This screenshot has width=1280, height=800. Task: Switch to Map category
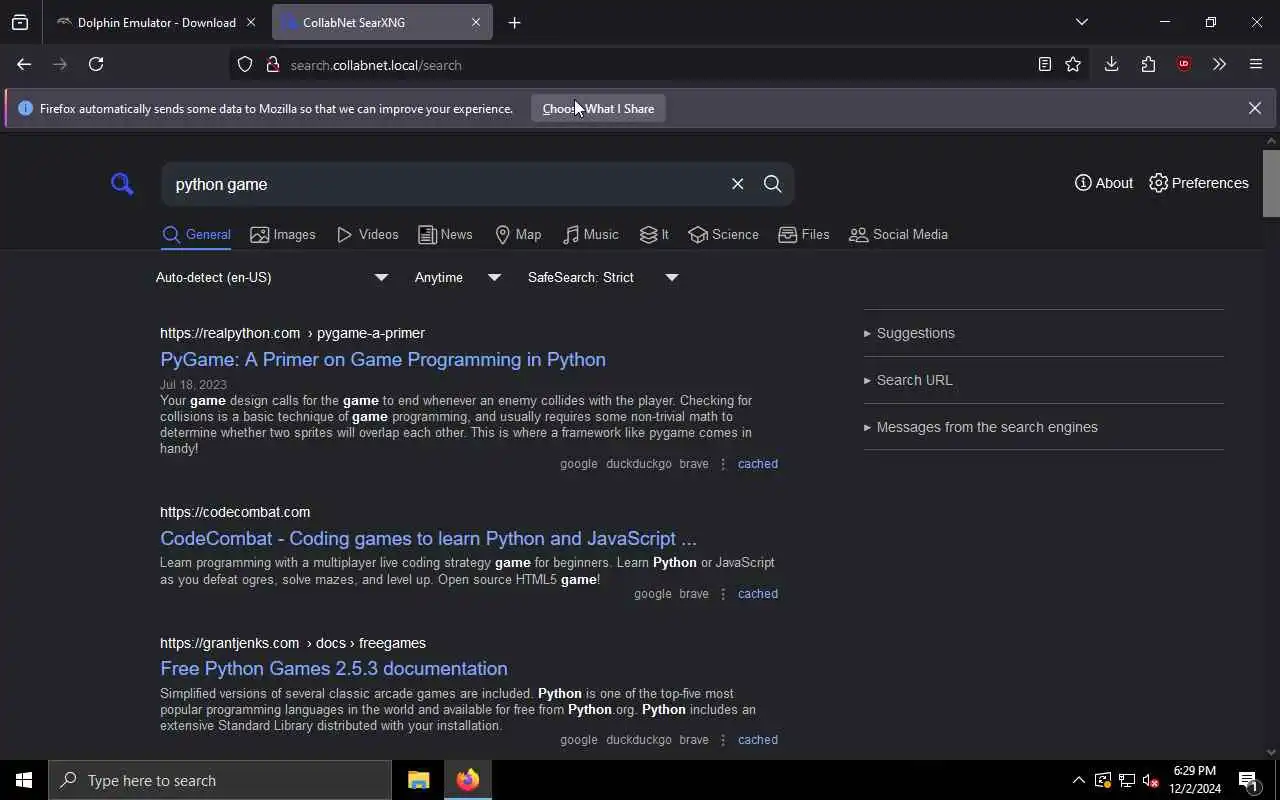coord(518,235)
